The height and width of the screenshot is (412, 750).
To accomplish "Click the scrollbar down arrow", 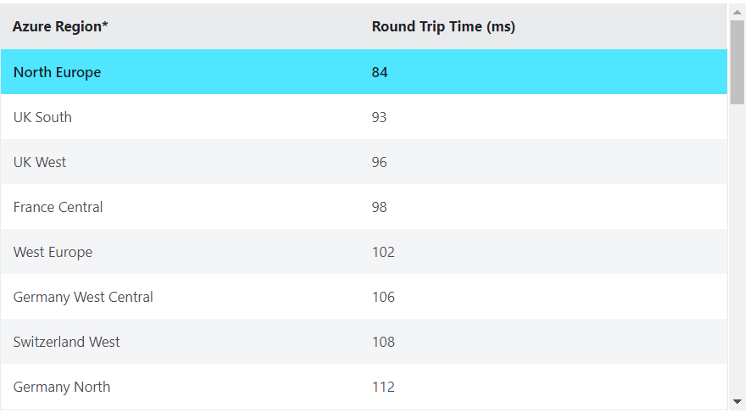I will click(737, 401).
